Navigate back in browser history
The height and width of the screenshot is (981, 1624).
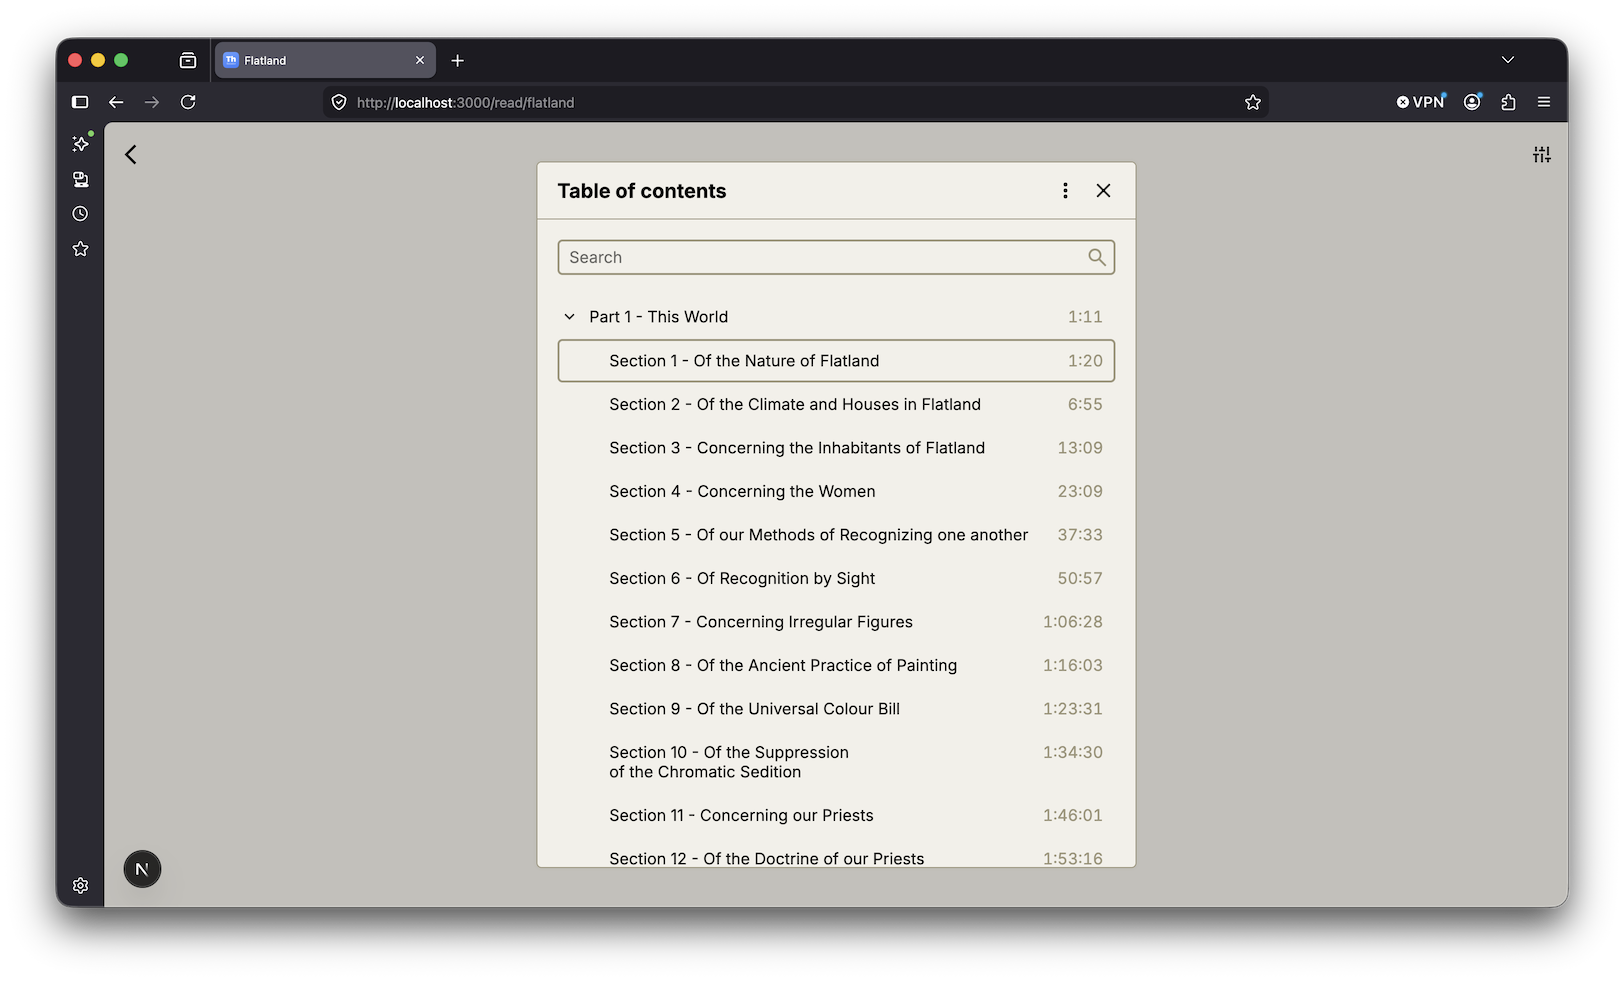coord(116,102)
